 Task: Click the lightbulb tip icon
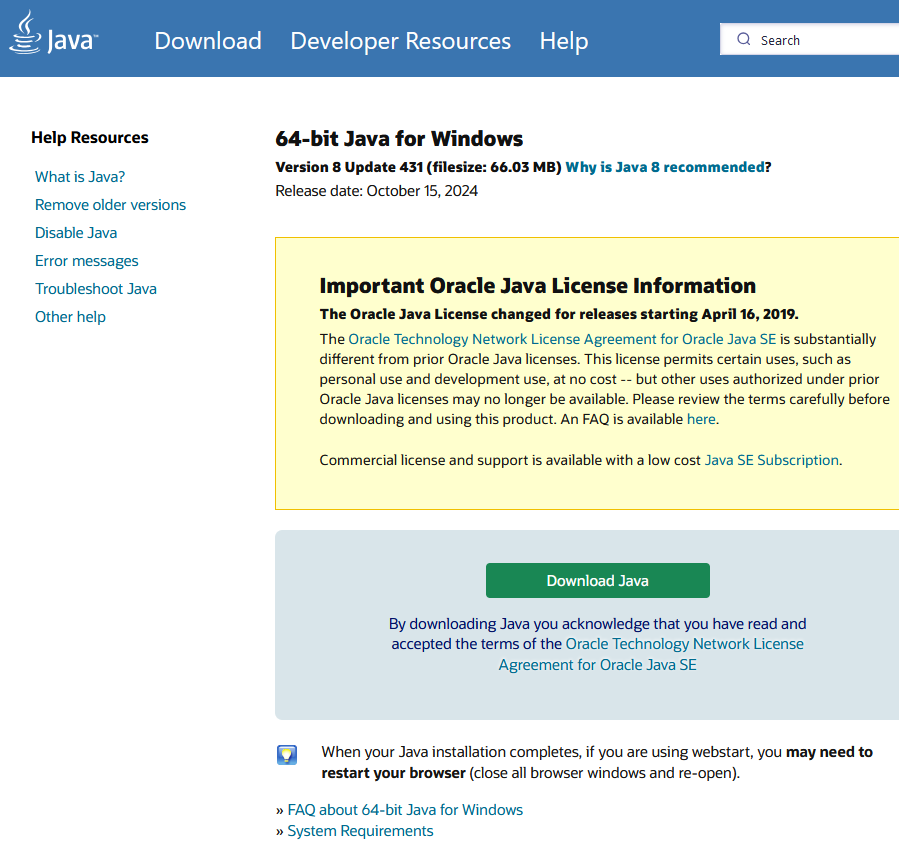[x=287, y=755]
